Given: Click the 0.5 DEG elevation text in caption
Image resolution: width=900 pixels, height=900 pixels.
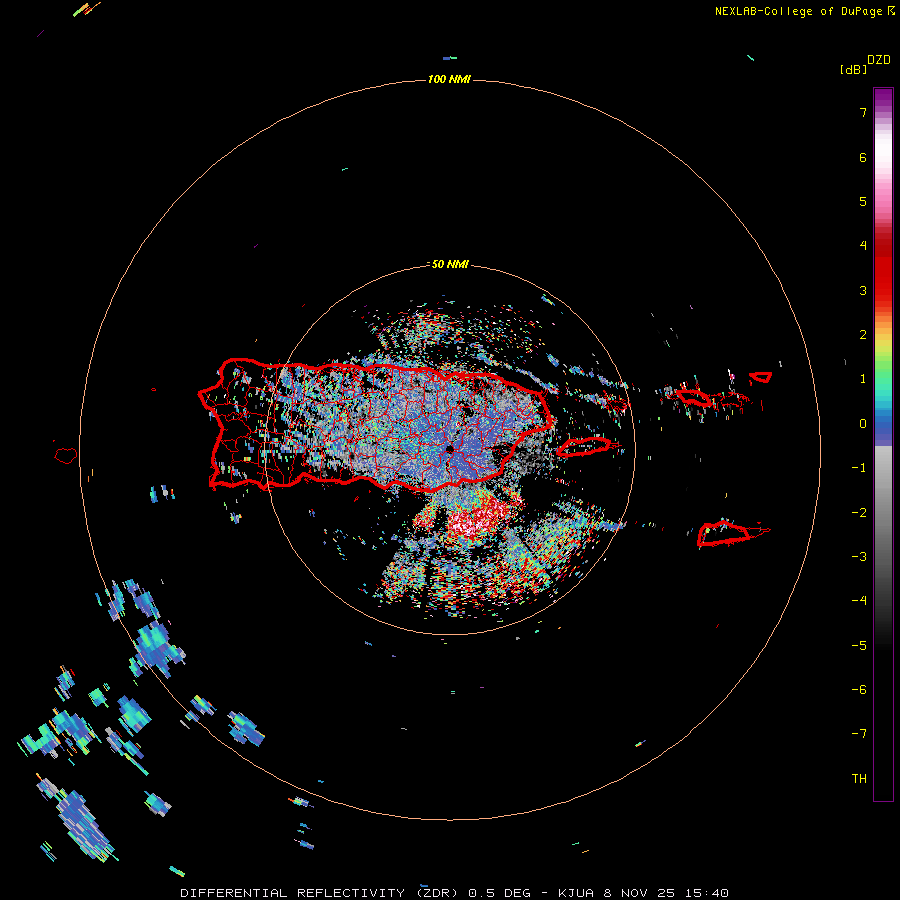Looking at the screenshot, I should click(x=502, y=893).
